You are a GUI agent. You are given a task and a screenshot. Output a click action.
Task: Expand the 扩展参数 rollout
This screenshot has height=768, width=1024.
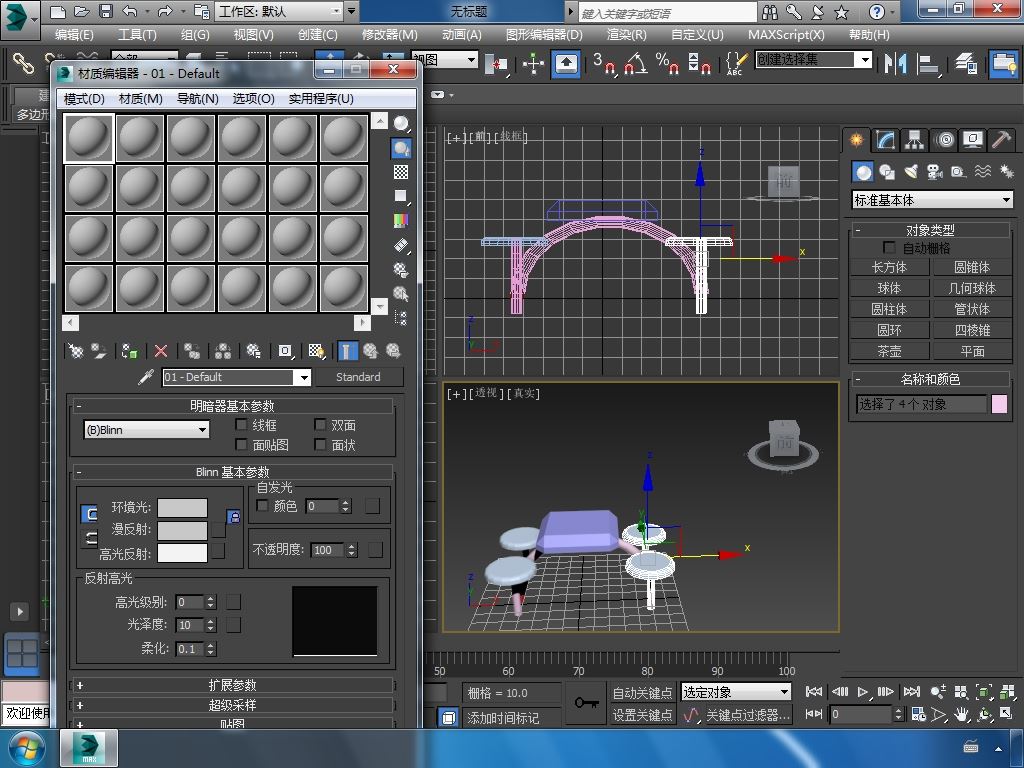click(232, 685)
